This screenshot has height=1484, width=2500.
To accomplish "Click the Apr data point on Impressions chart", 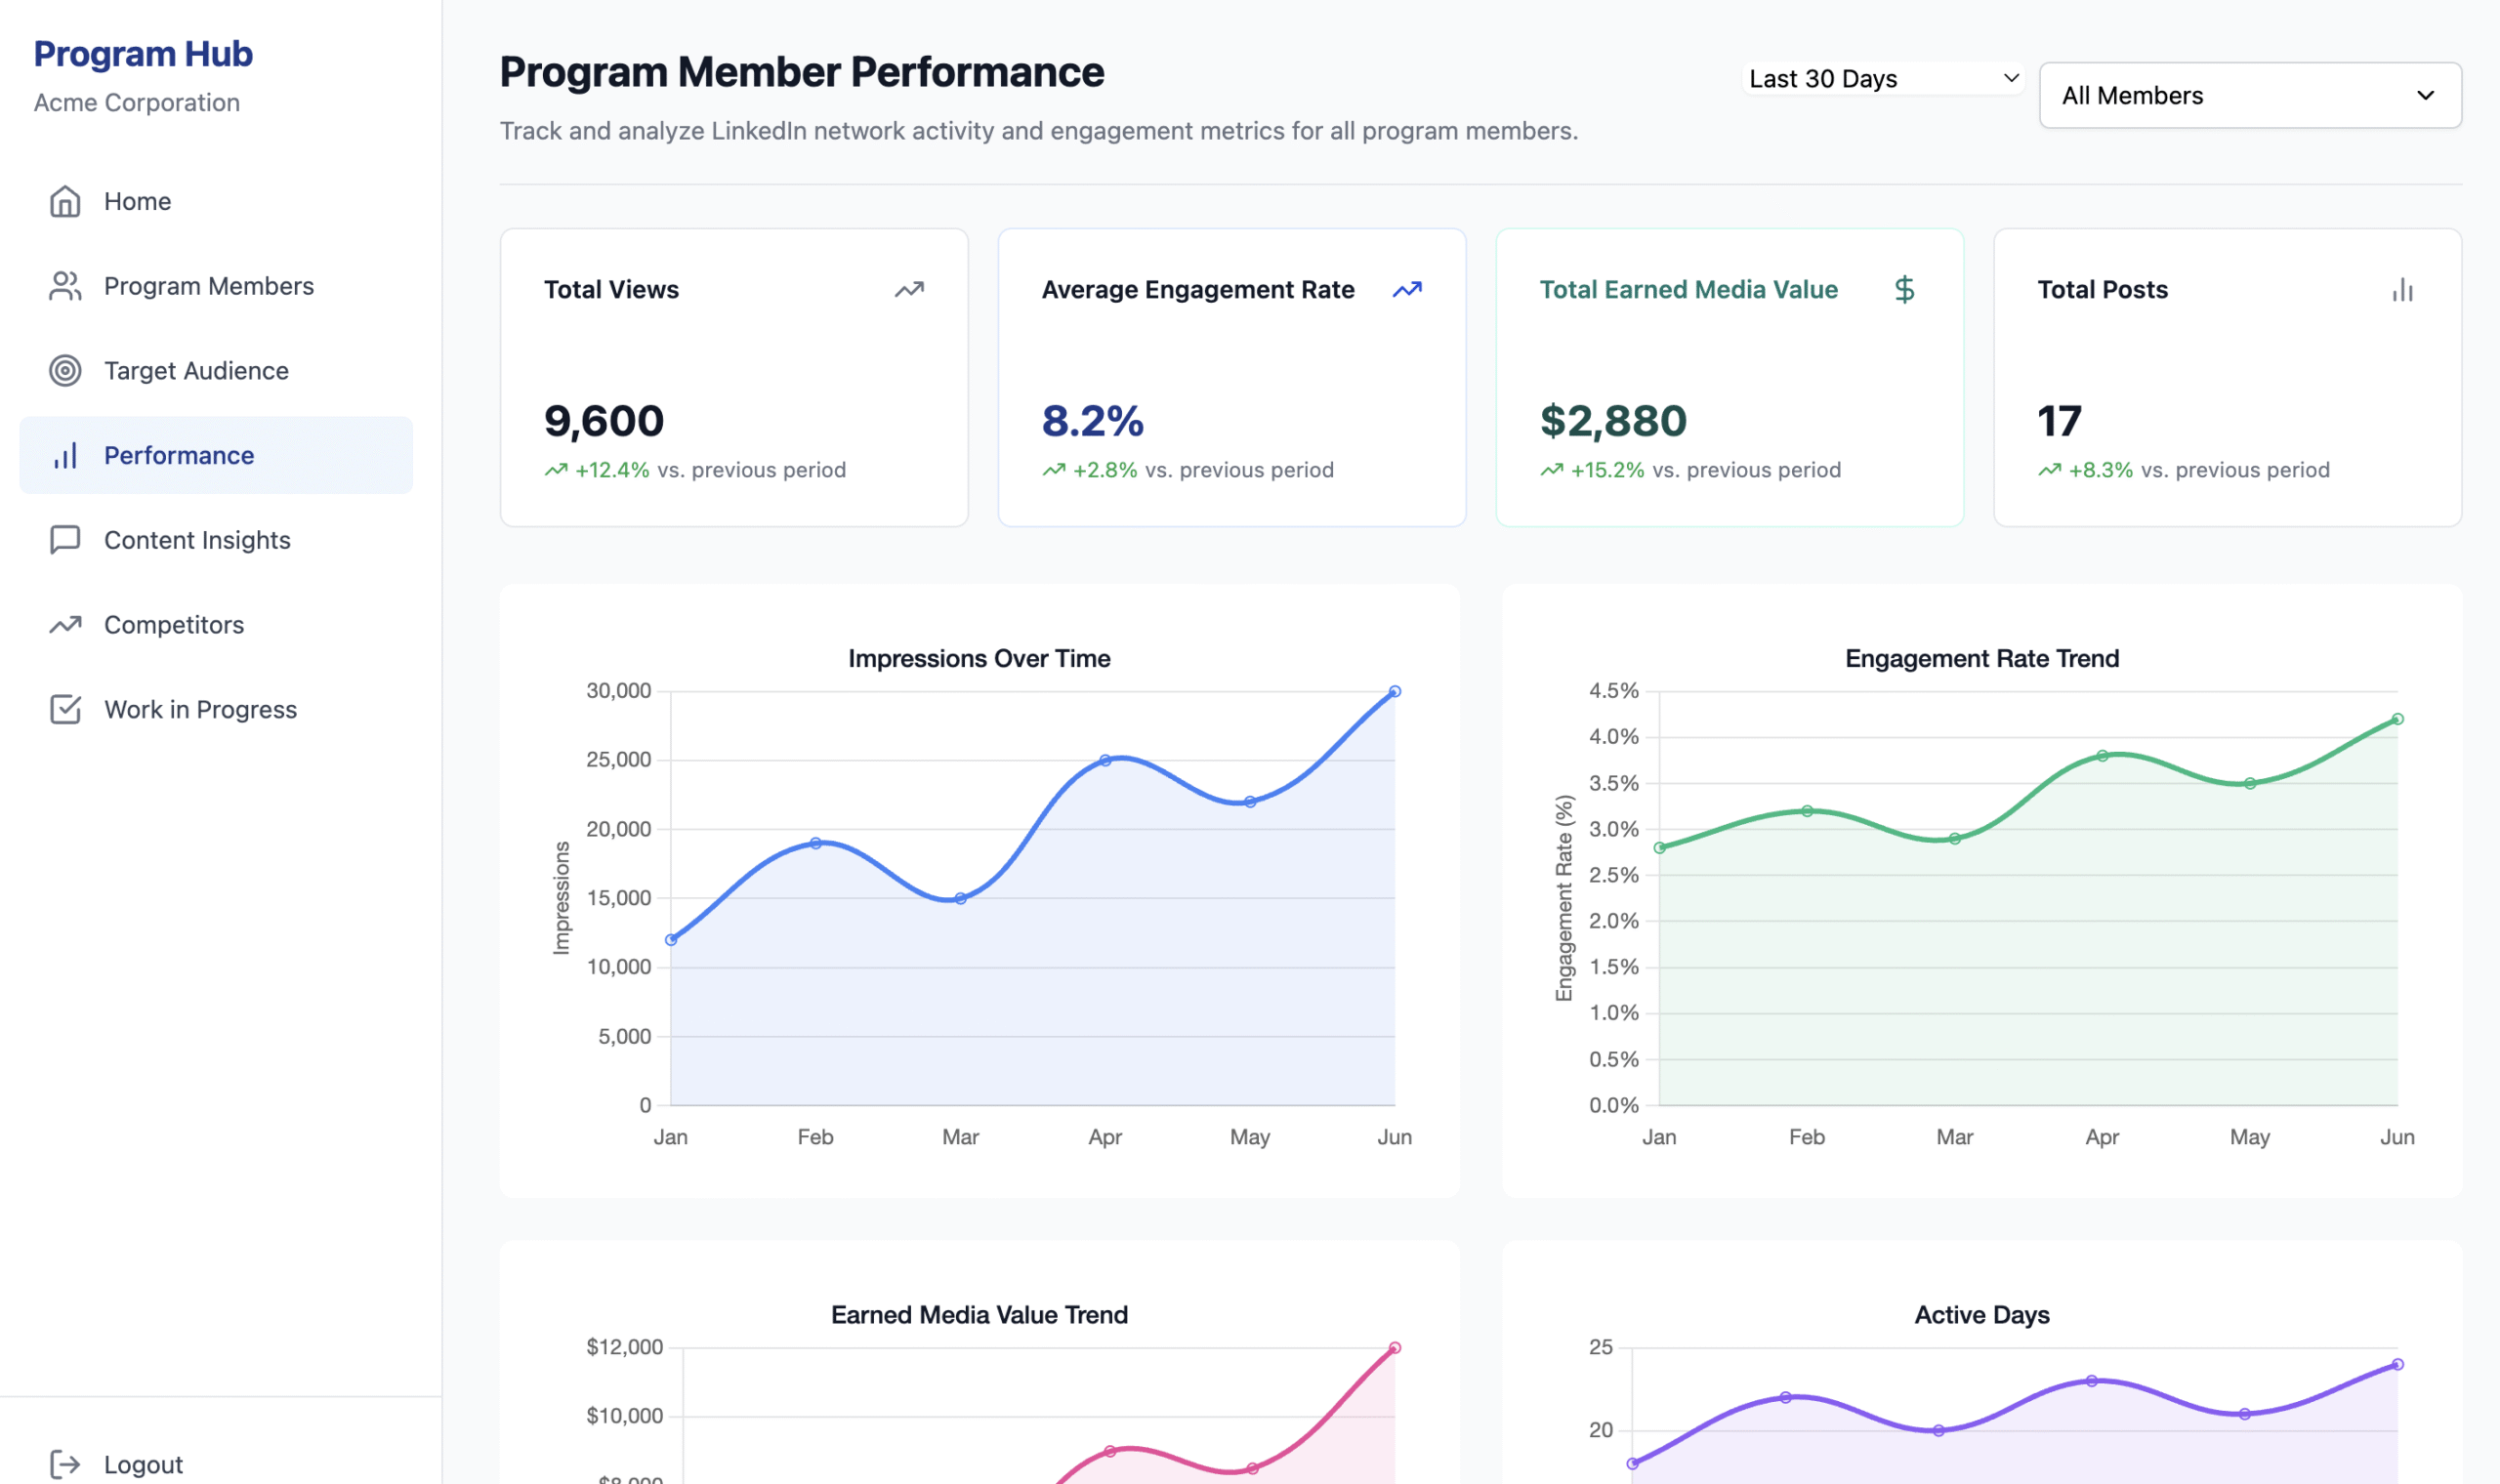I will click(1105, 761).
